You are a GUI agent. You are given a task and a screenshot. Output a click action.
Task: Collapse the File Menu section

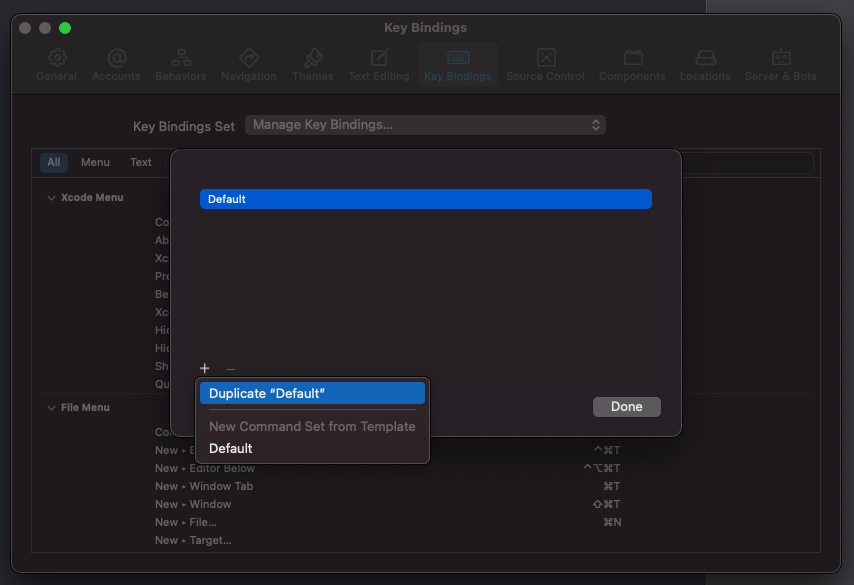coord(51,407)
